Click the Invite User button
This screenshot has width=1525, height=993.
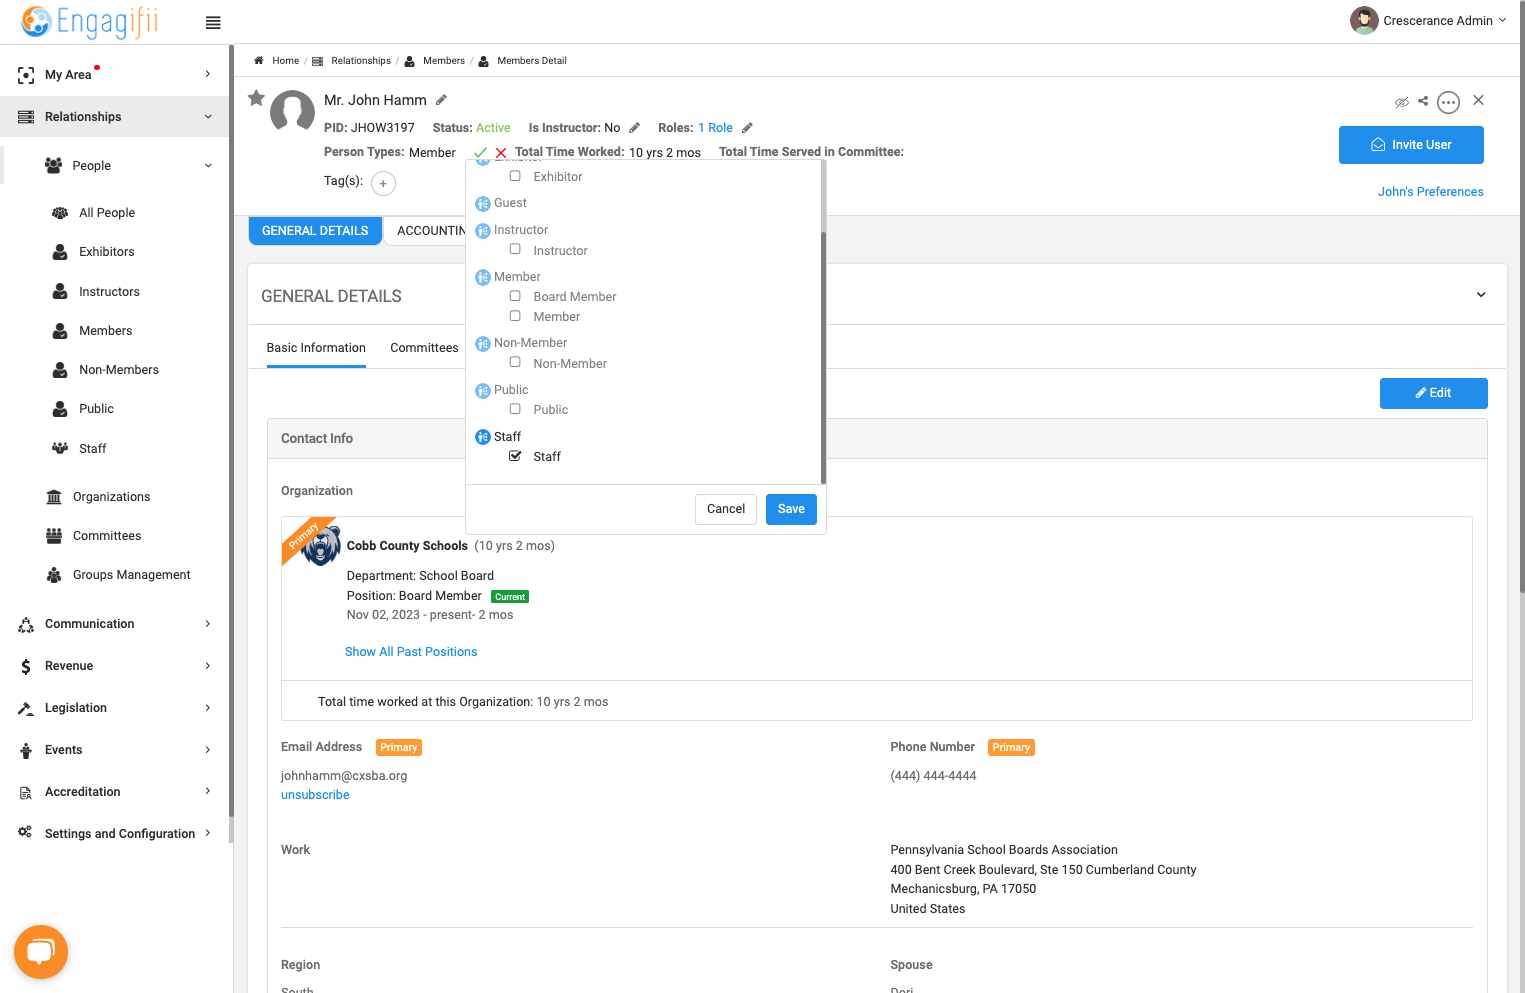[x=1411, y=145]
